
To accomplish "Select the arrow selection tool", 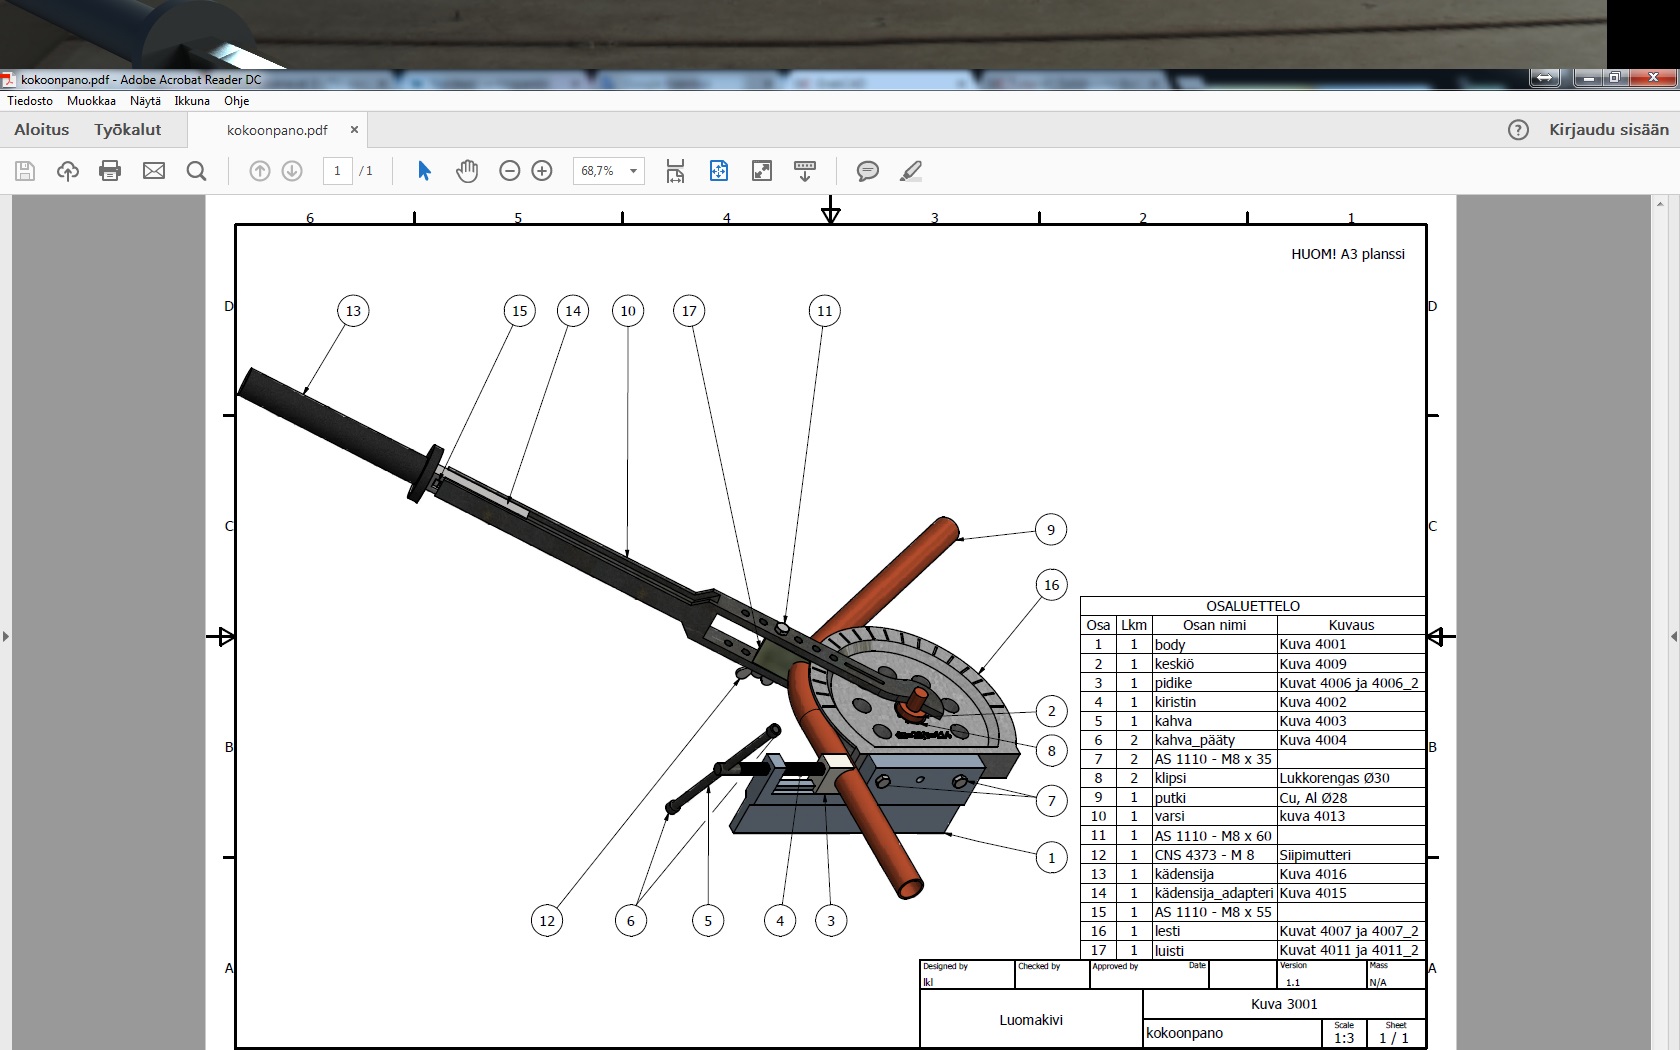I will 424,171.
